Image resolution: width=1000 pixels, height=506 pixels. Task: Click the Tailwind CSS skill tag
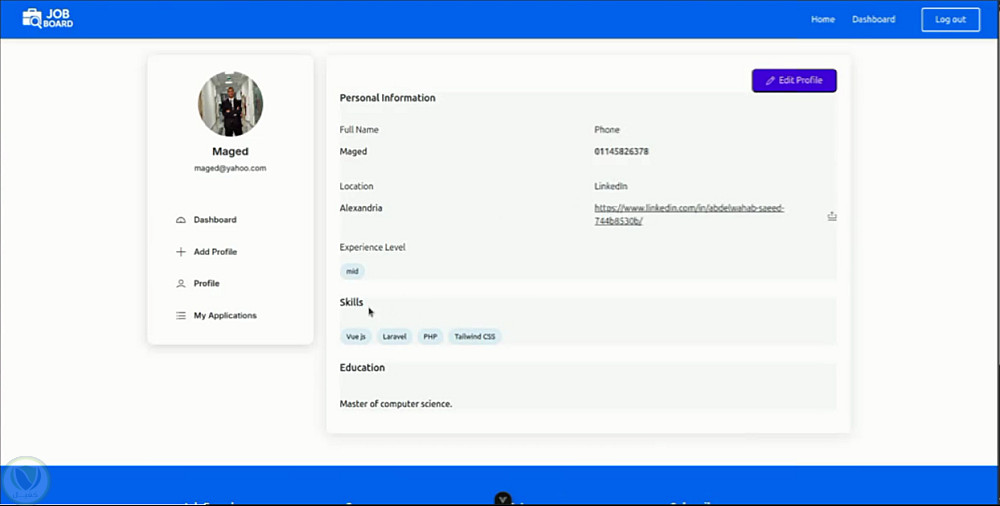point(474,336)
